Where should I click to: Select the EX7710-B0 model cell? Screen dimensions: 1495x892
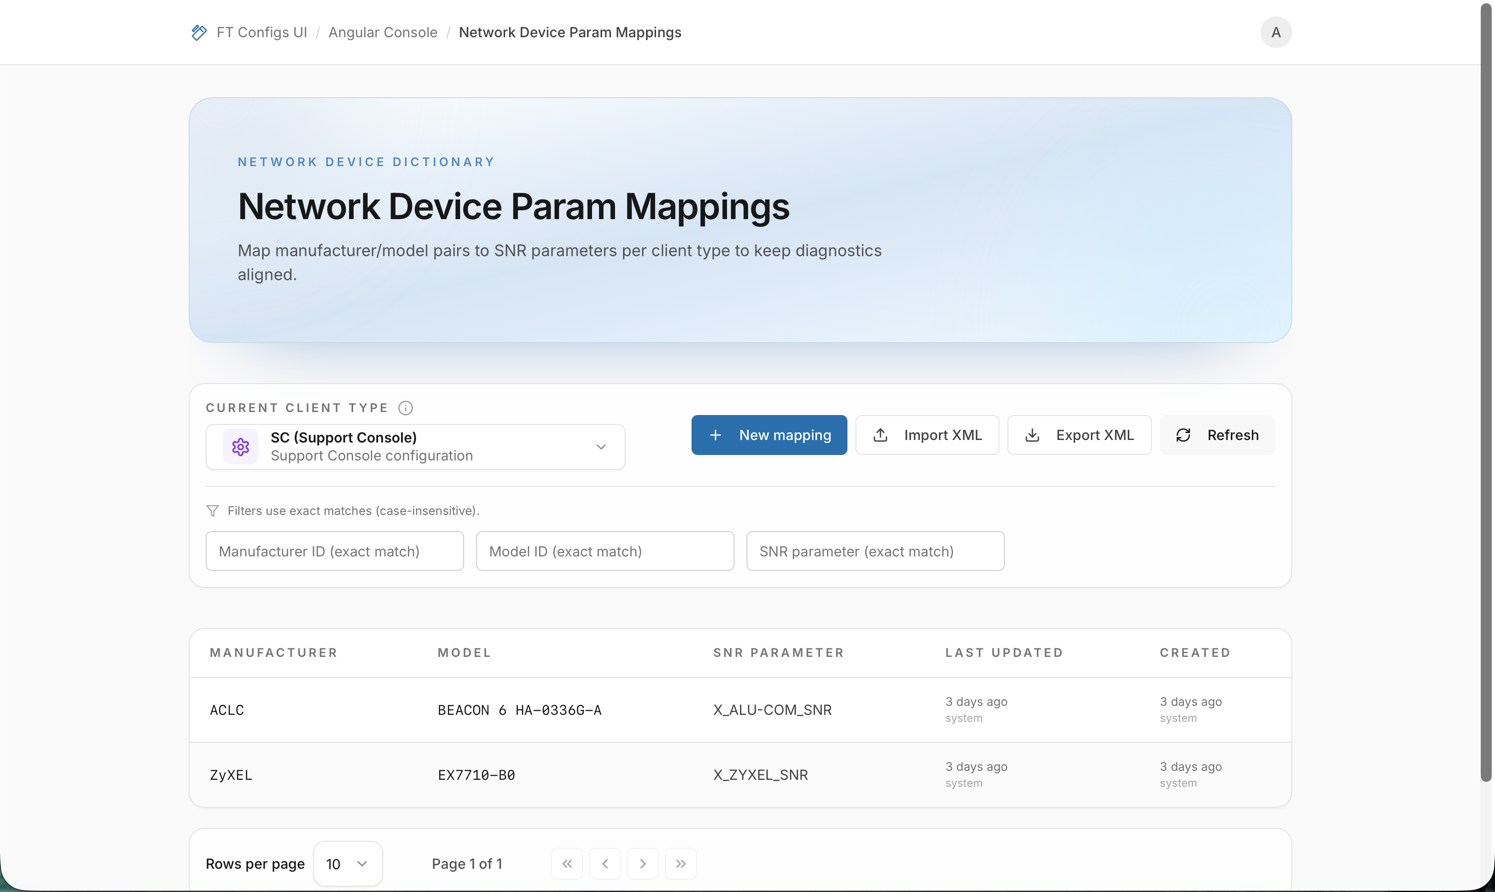click(x=476, y=775)
